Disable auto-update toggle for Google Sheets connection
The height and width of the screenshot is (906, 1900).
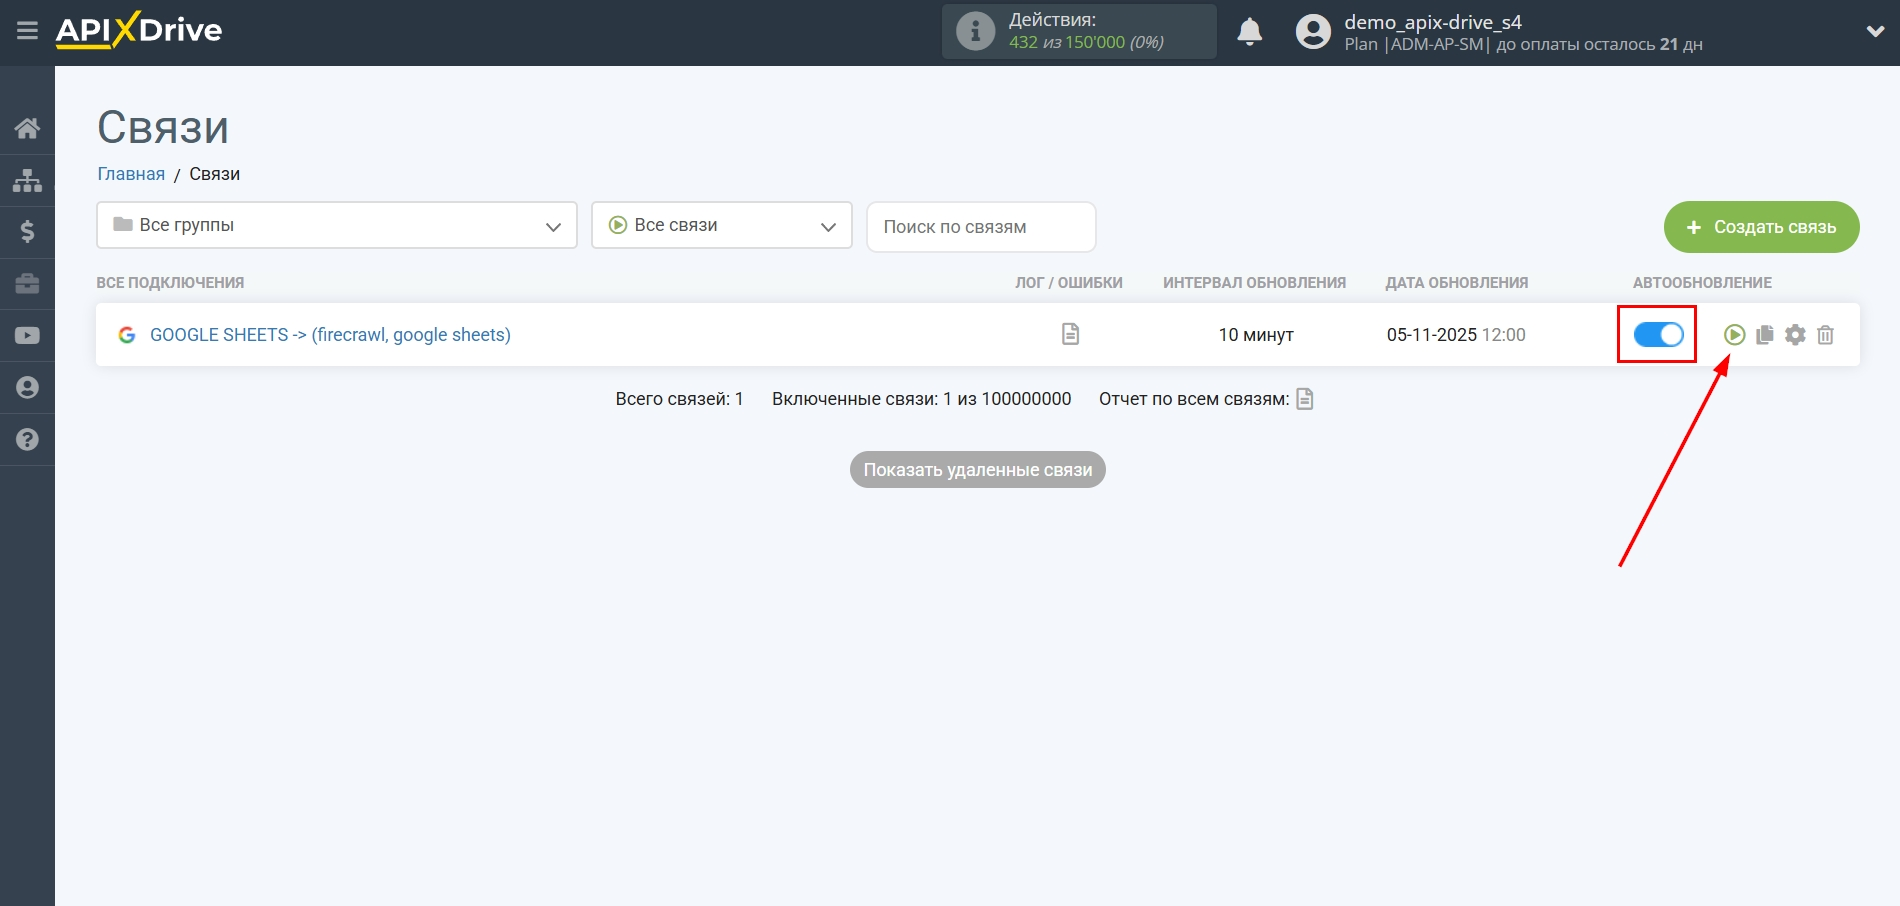(1658, 335)
